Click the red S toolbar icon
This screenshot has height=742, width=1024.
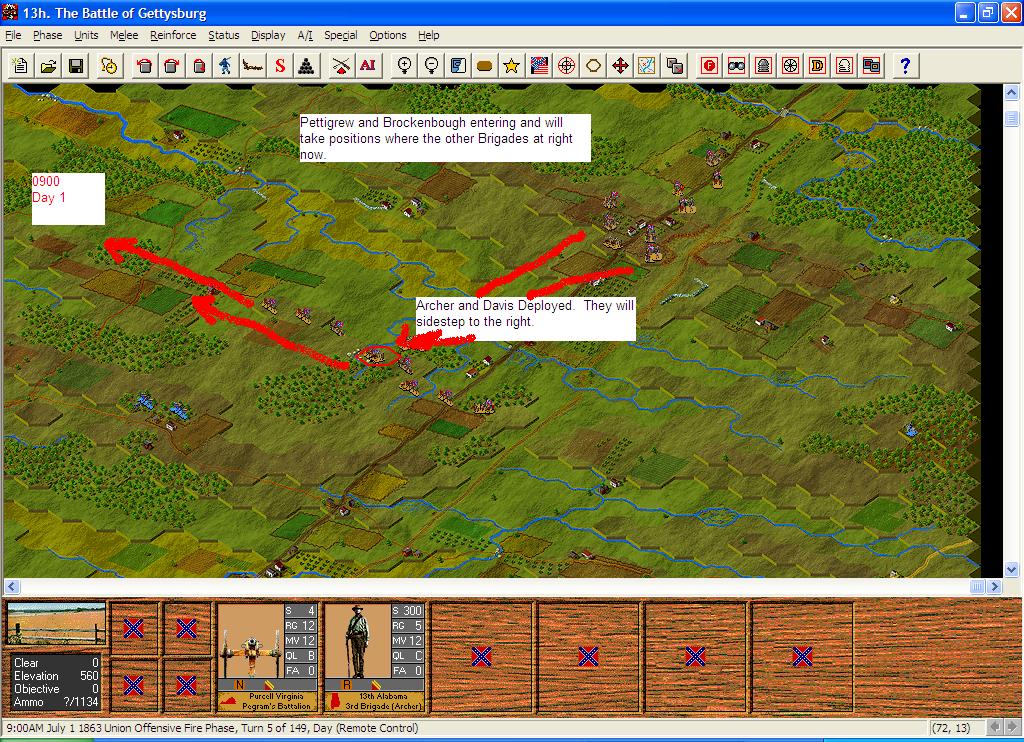[x=280, y=65]
